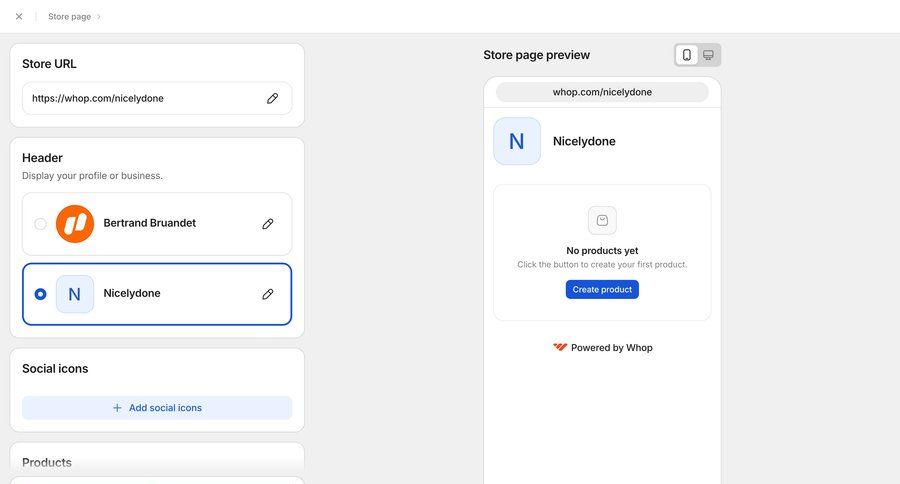Click the Nicelydone logo in preview
This screenshot has width=900, height=484.
coord(517,141)
